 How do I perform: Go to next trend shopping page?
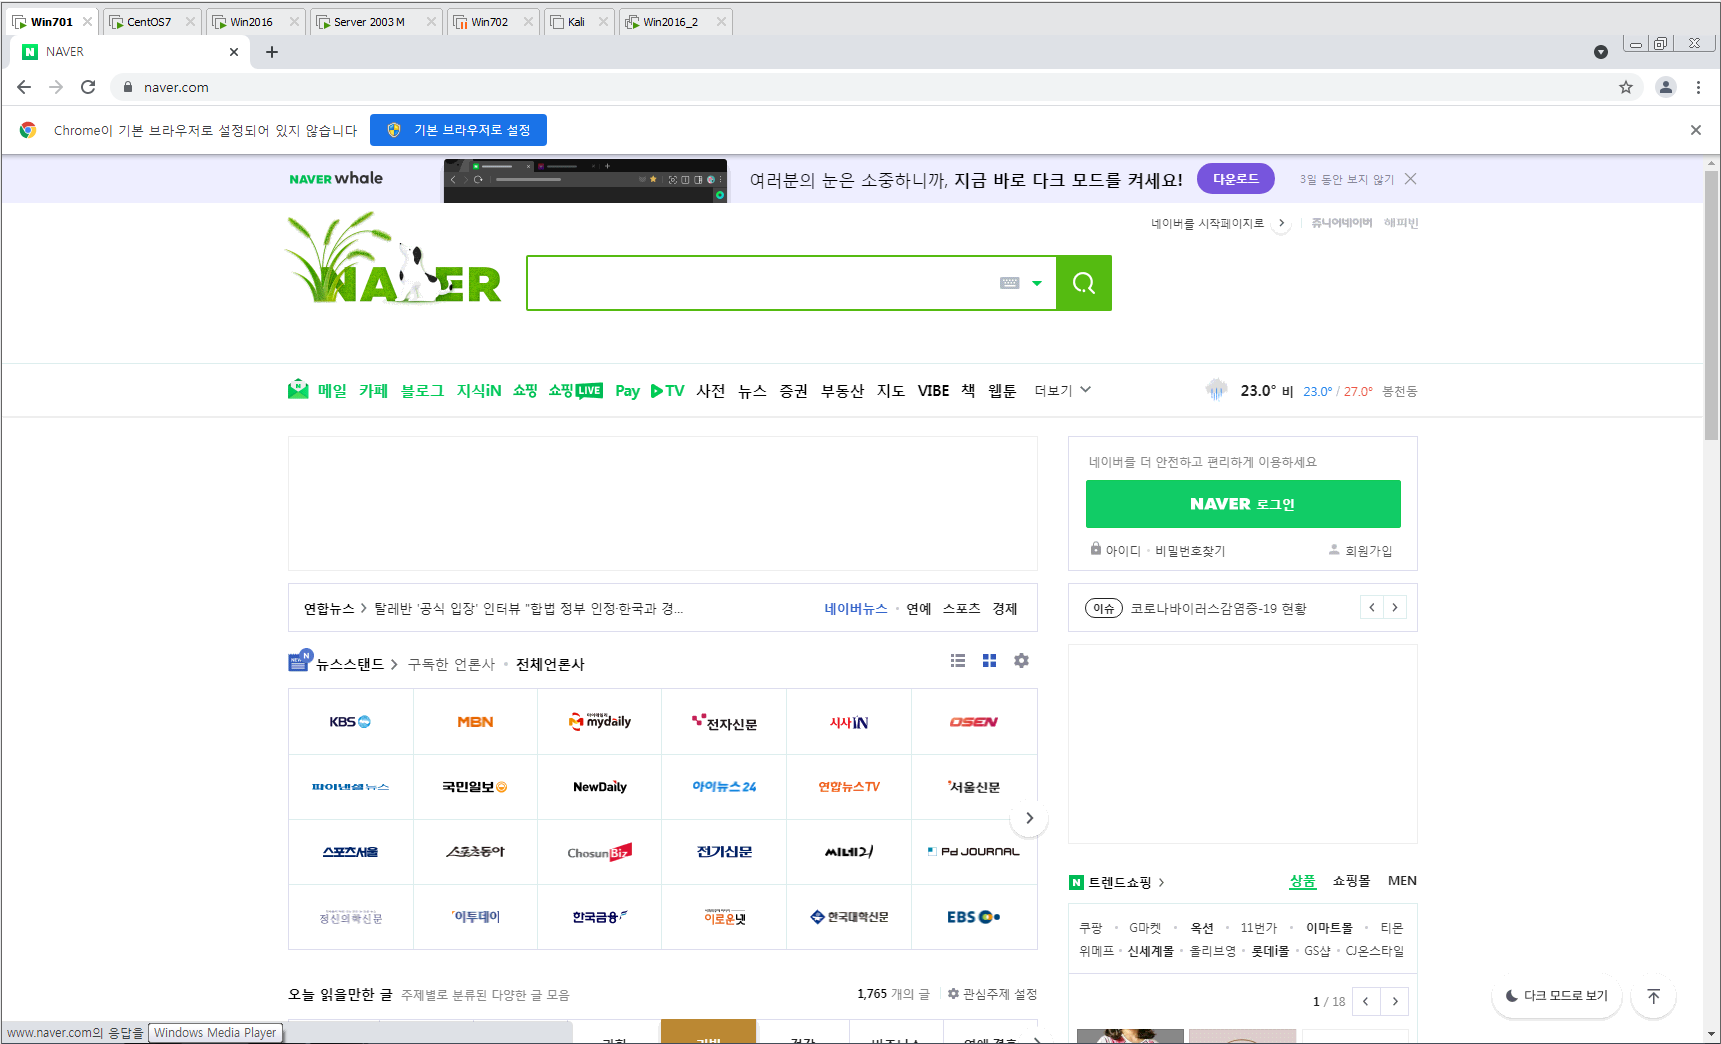pyautogui.click(x=1395, y=1001)
